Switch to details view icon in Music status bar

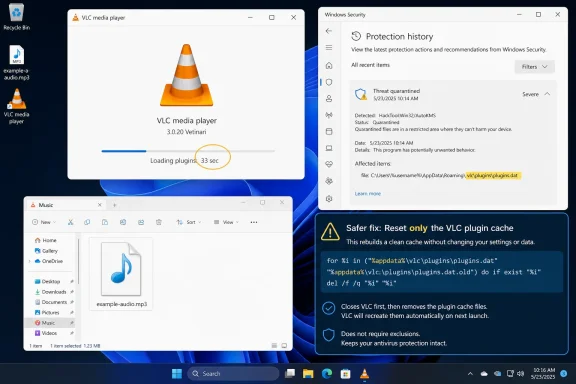tap(274, 345)
